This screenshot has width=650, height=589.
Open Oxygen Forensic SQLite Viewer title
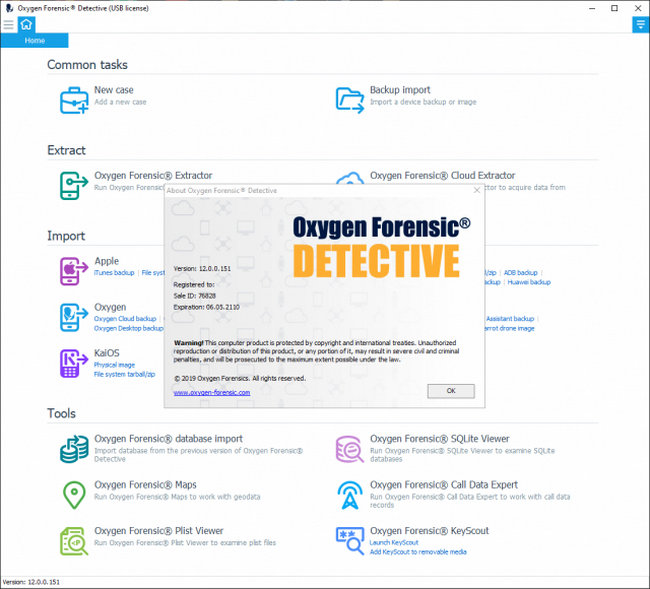(439, 439)
